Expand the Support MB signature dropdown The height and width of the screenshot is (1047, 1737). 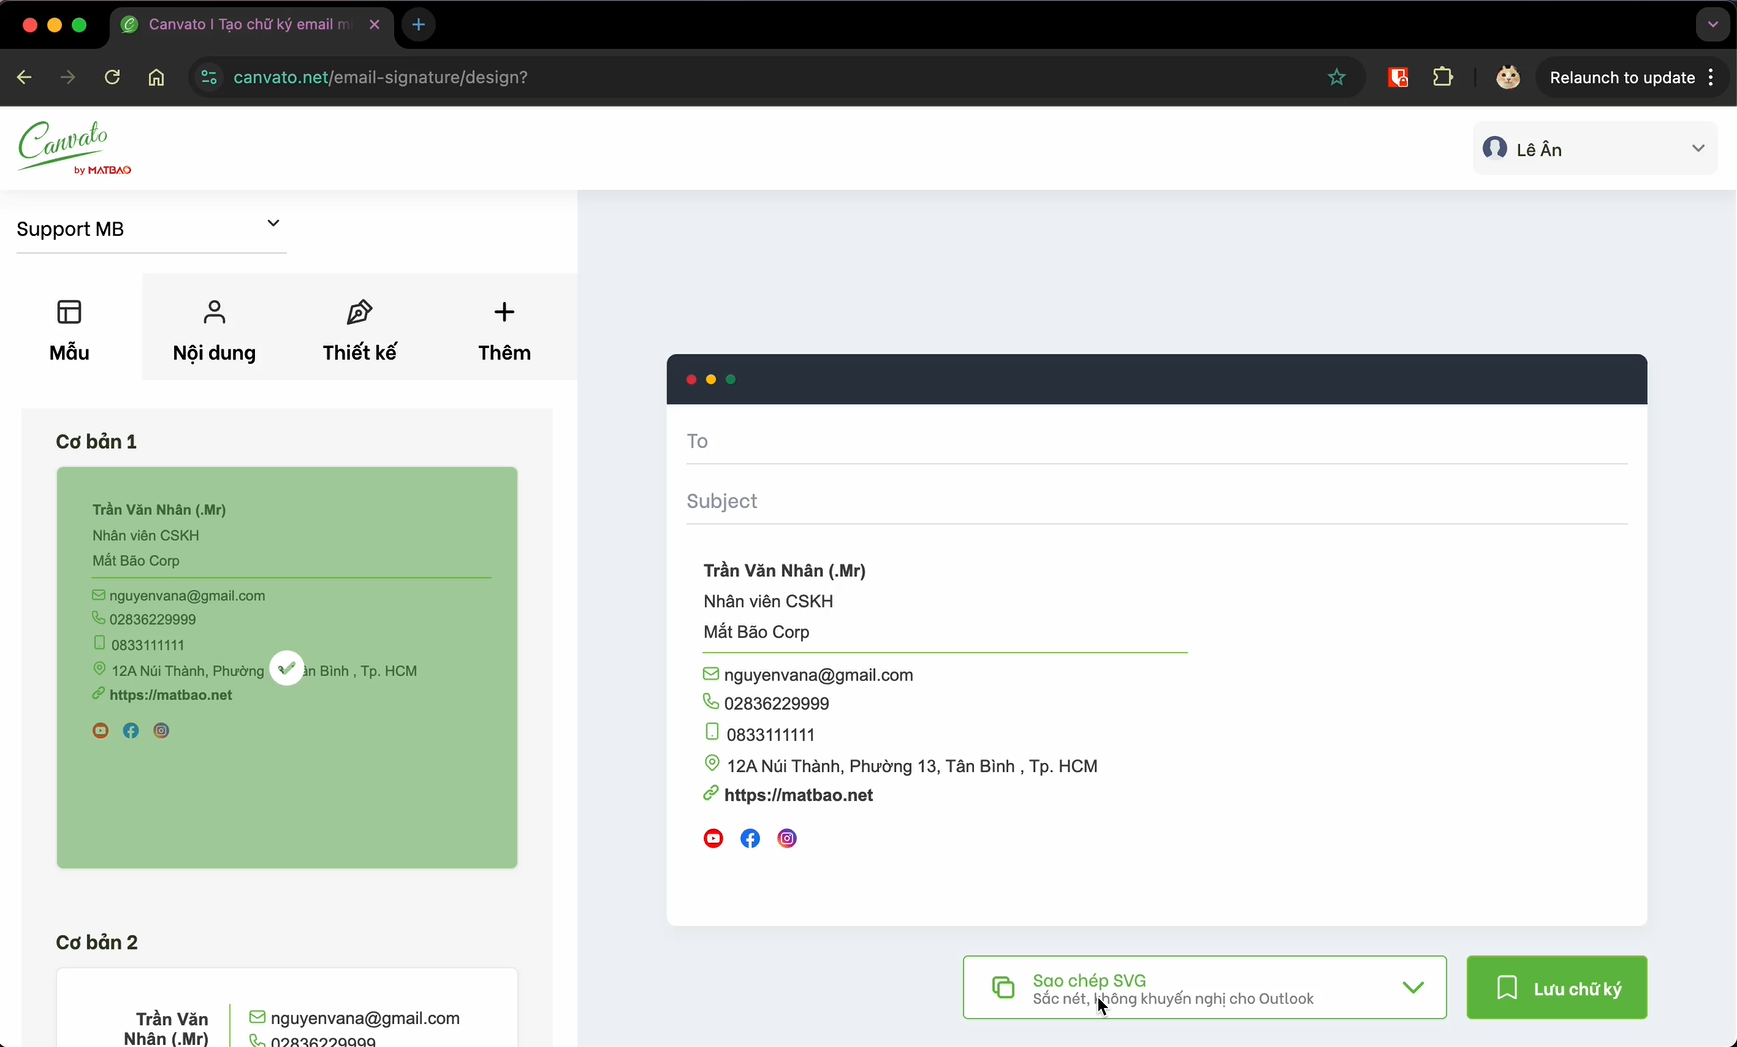click(272, 224)
